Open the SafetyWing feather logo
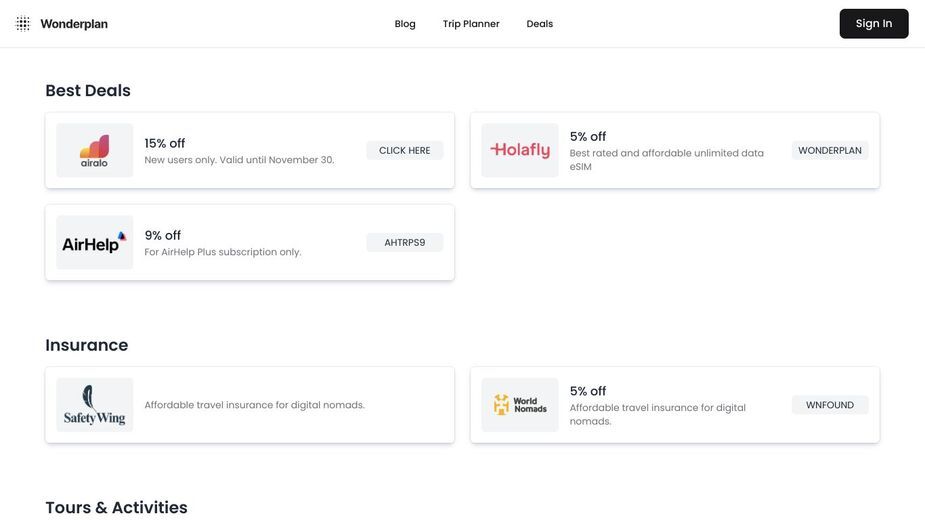Screen dimensions: 925x520 (x=94, y=405)
